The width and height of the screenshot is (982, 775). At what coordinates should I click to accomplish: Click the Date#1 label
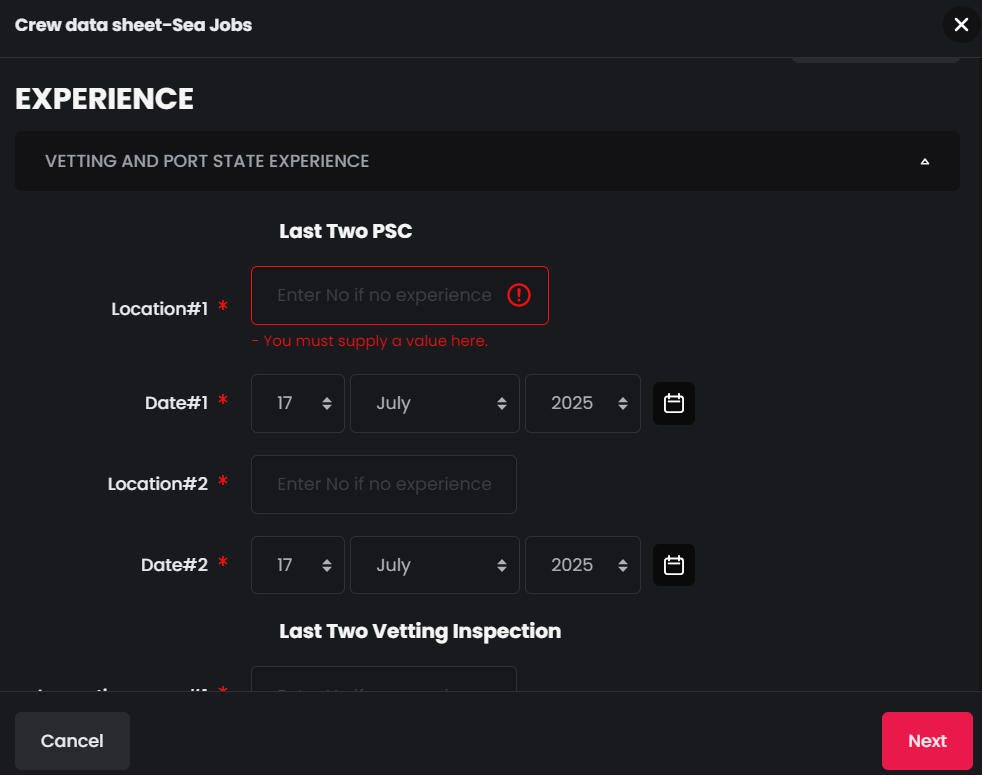tap(176, 403)
